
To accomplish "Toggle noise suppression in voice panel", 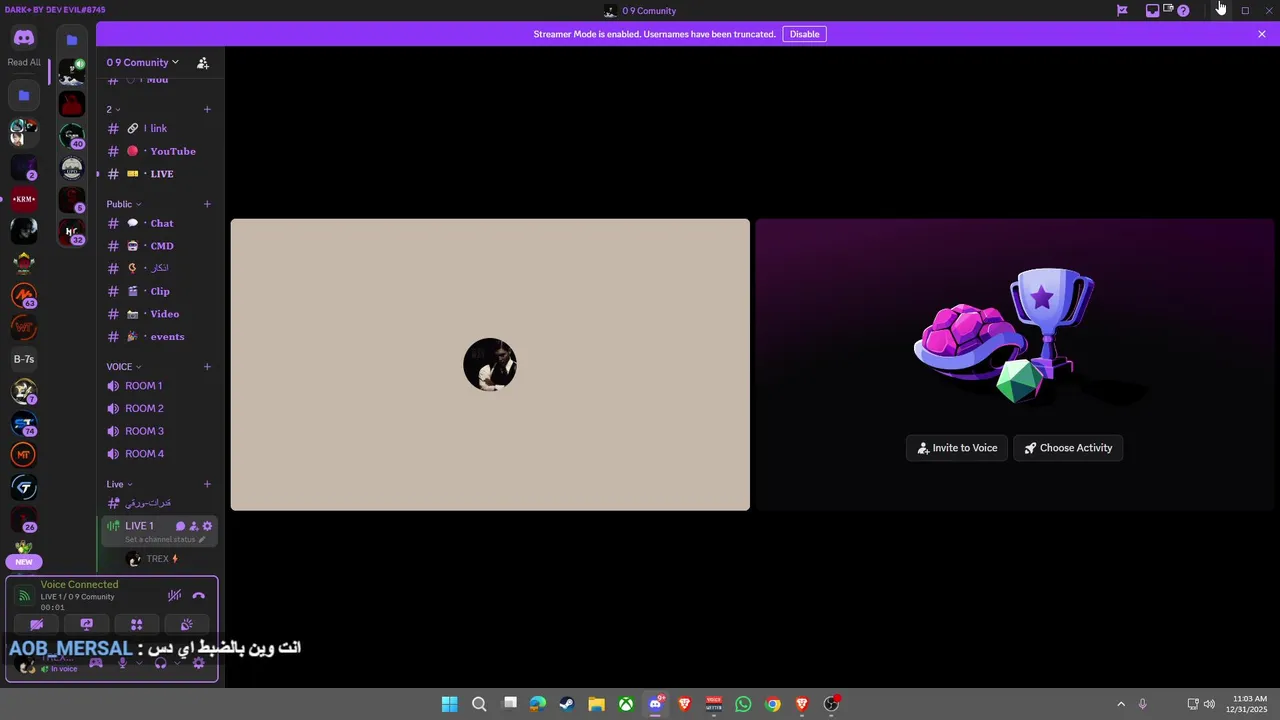I will pos(174,595).
